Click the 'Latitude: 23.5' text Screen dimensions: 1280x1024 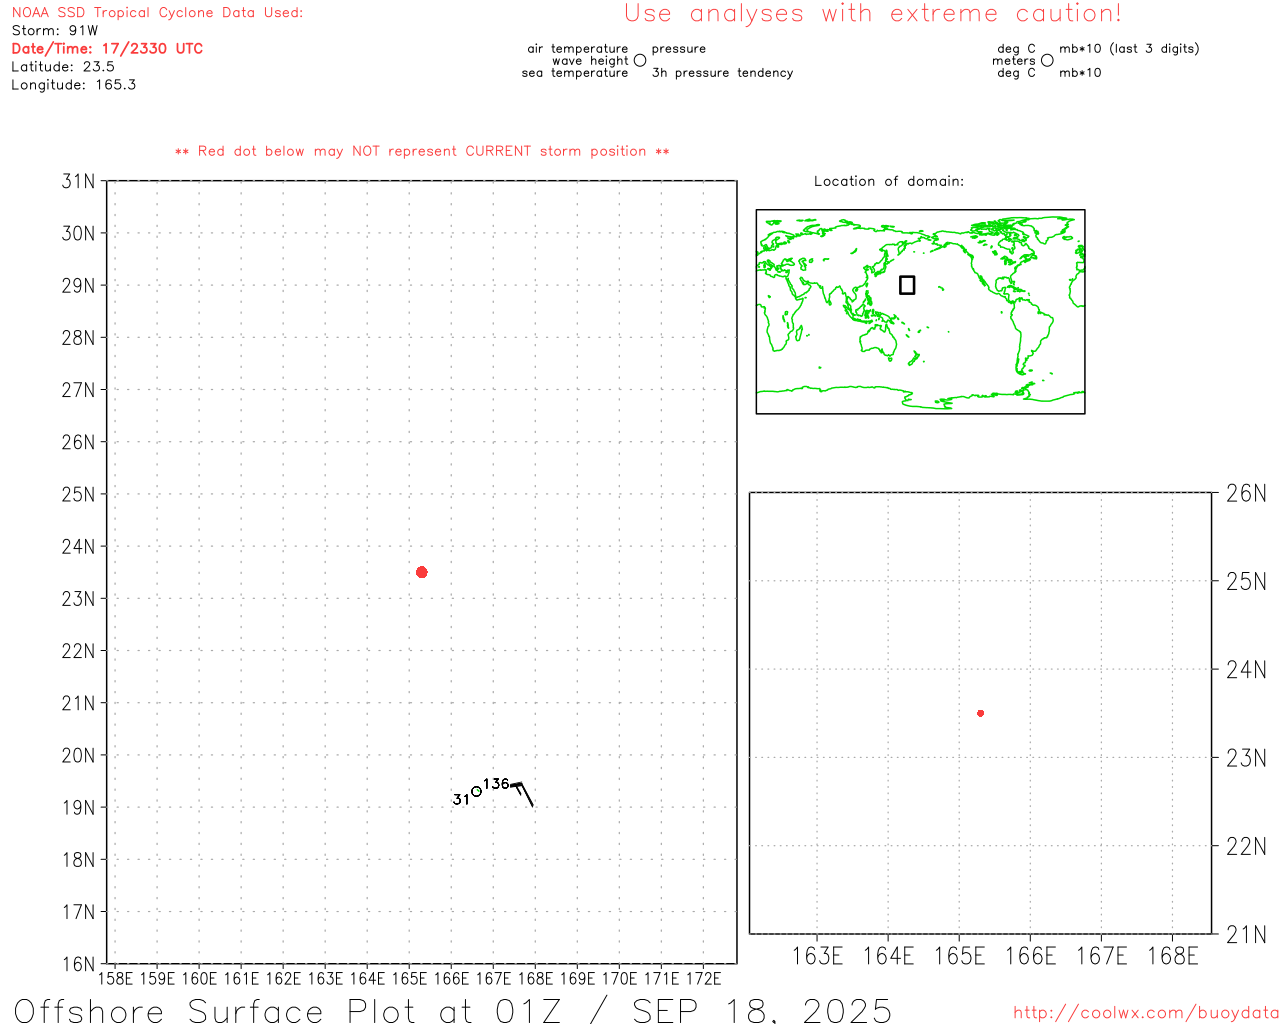[x=63, y=66]
